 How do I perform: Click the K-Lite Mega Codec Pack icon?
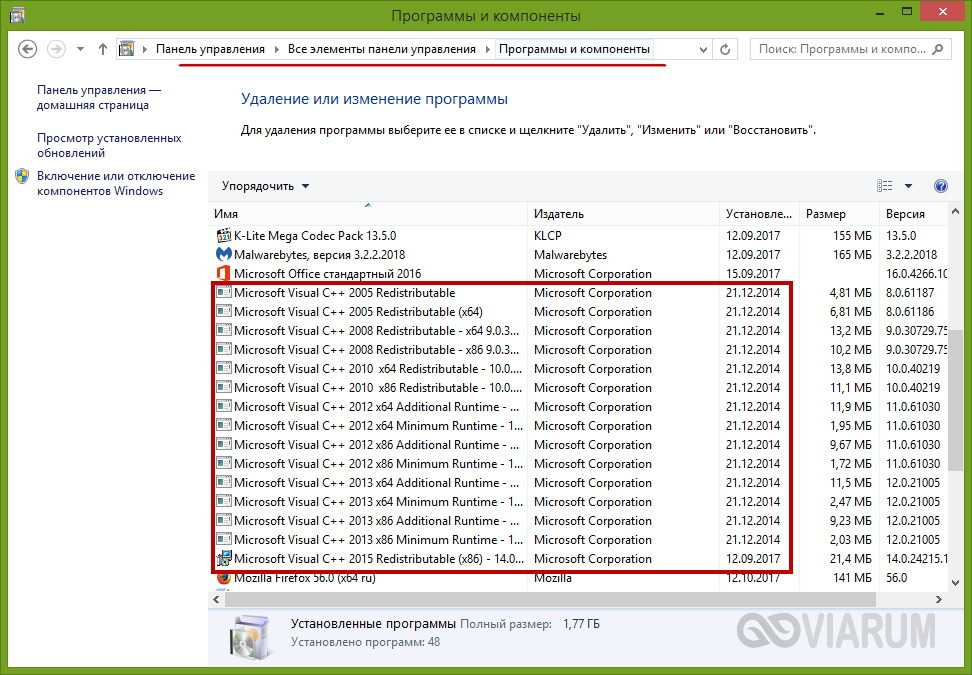pos(224,236)
